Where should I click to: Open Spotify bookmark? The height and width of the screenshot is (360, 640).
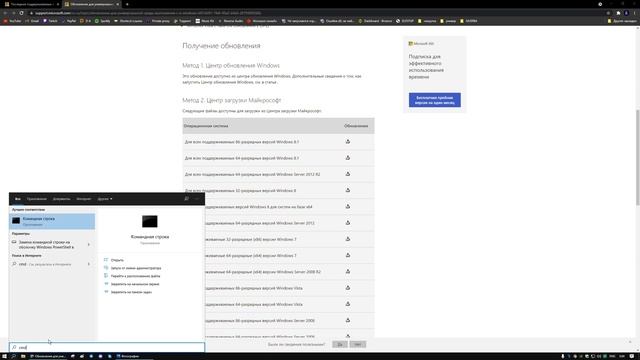click(103, 21)
